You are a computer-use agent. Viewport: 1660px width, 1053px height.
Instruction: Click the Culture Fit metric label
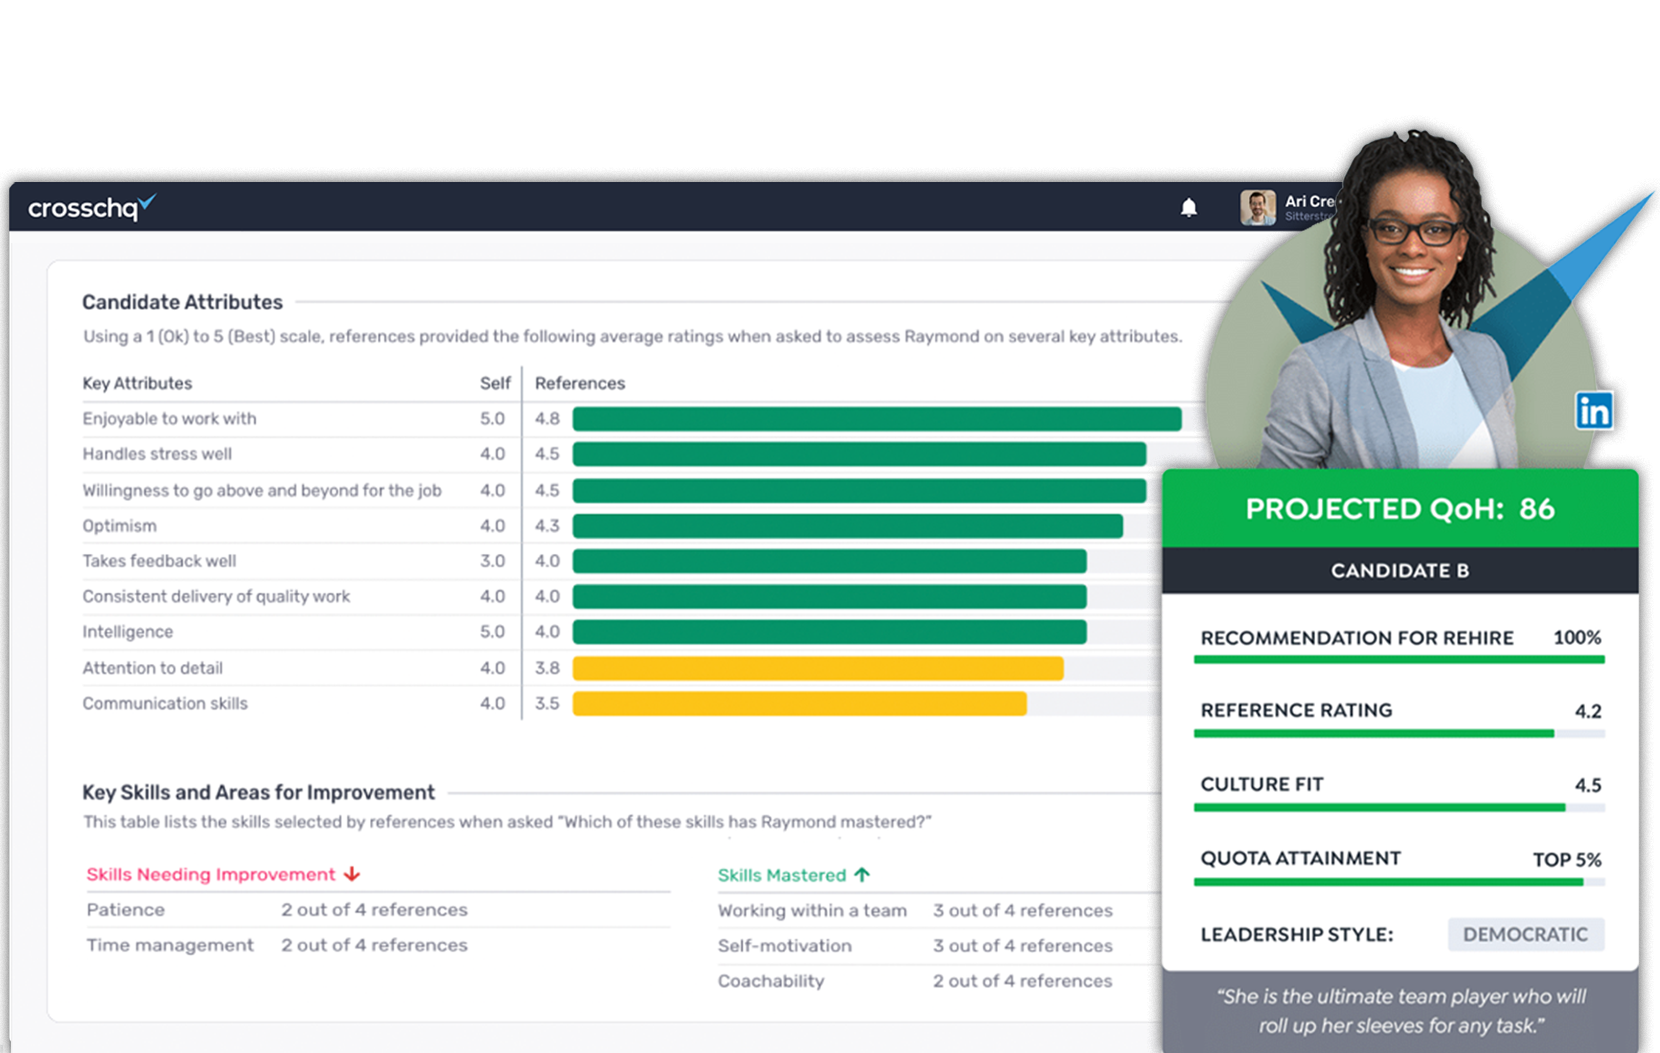coord(1261,784)
